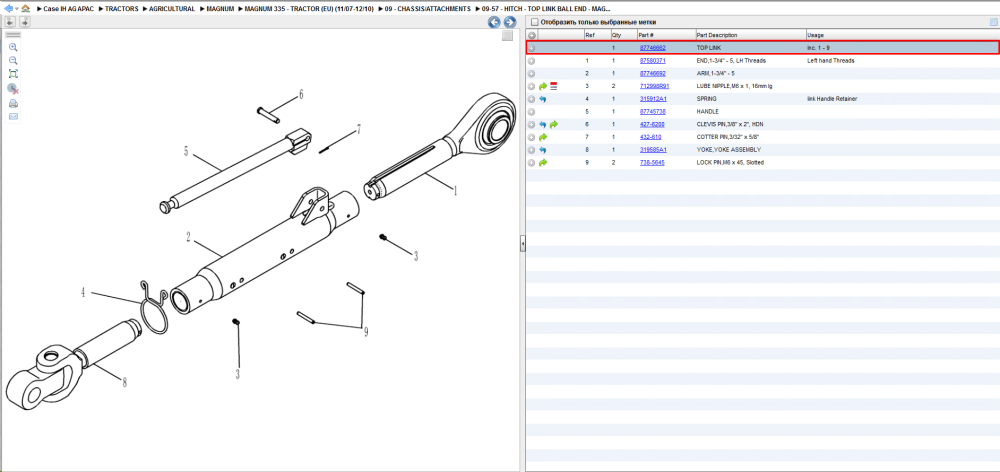Toggle marker circle for YOKE ASSEMBLY row
This screenshot has height=472, width=1000.
pyautogui.click(x=532, y=150)
